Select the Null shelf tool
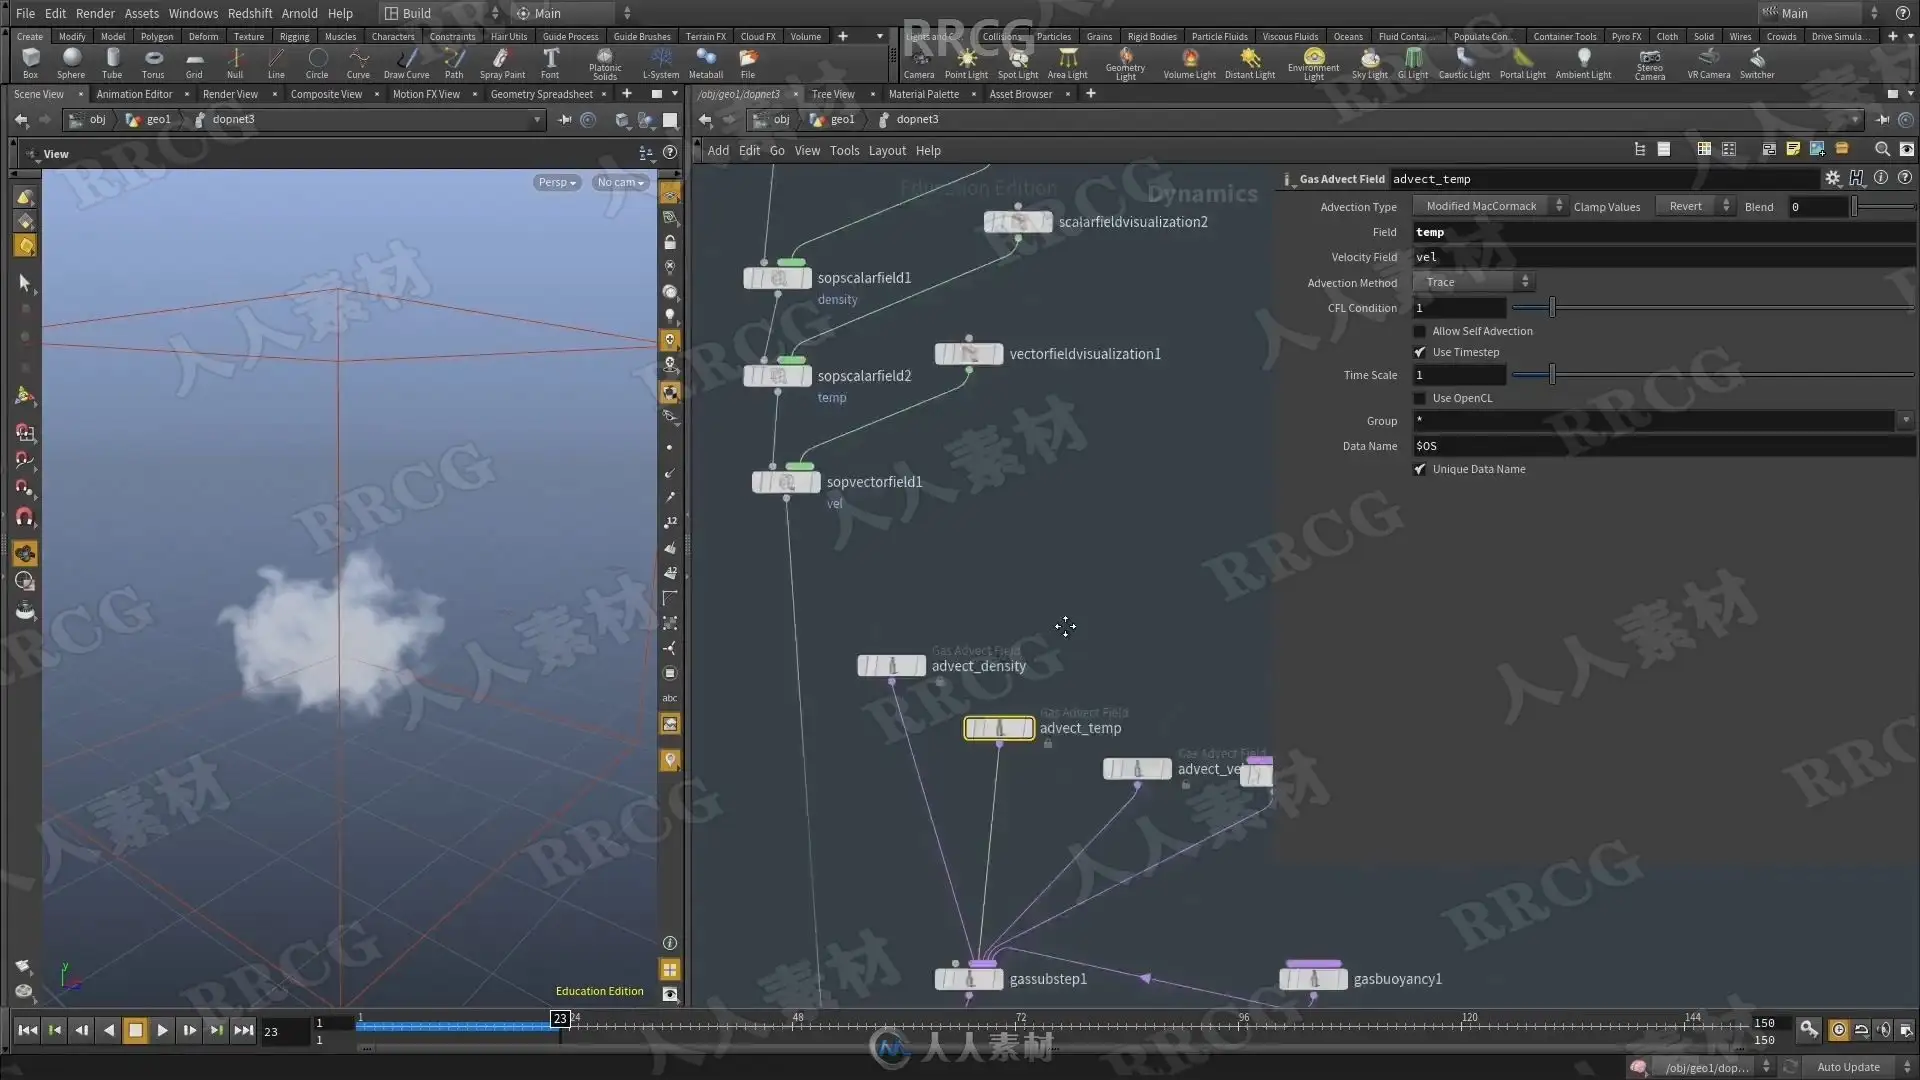Image resolution: width=1920 pixels, height=1080 pixels. click(x=235, y=63)
